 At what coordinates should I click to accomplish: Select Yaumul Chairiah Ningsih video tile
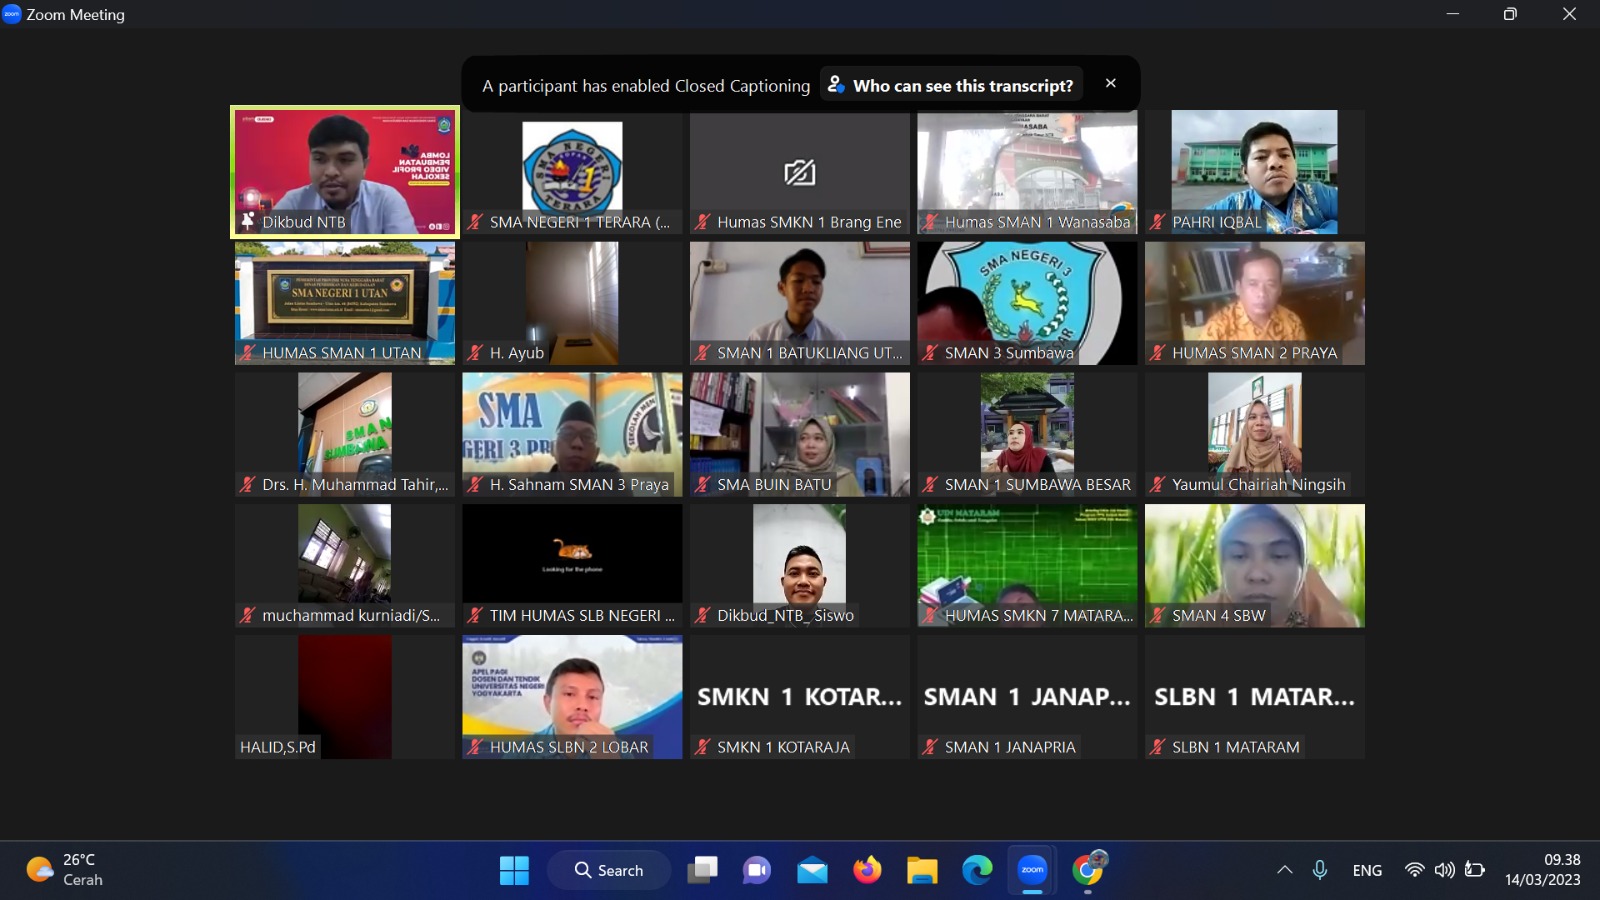1255,434
